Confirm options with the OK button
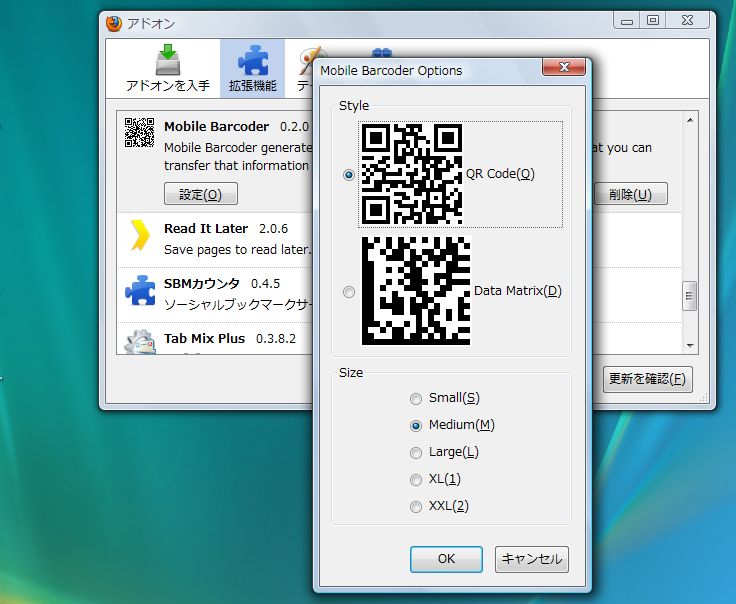The width and height of the screenshot is (736, 604). 446,559
